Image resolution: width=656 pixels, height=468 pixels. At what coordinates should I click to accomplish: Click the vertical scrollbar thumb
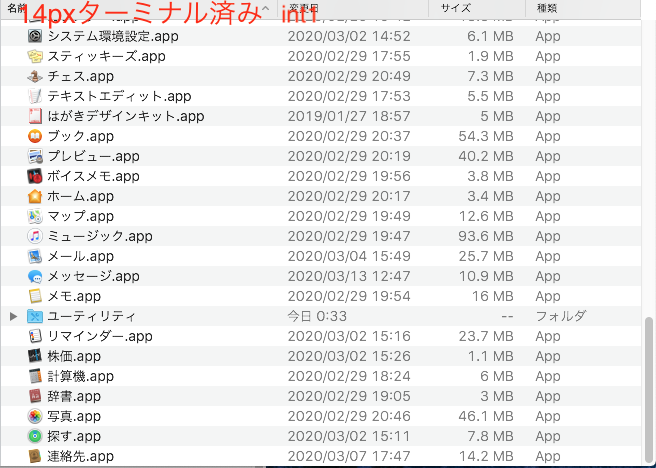[649, 389]
